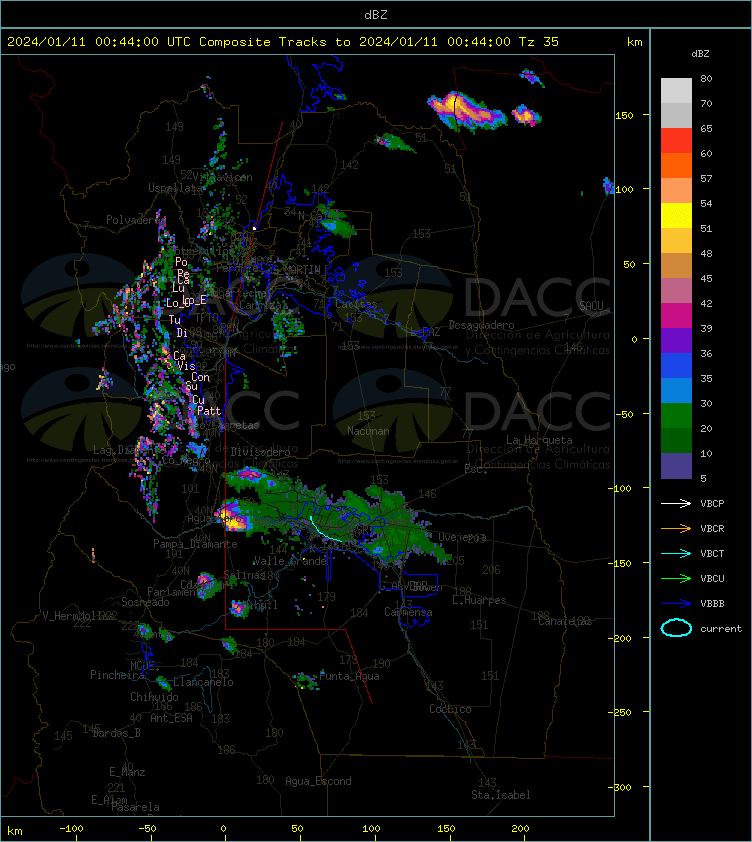Image resolution: width=752 pixels, height=842 pixels.
Task: Click the -100 tick on the bottom axis
Action: coord(71,828)
